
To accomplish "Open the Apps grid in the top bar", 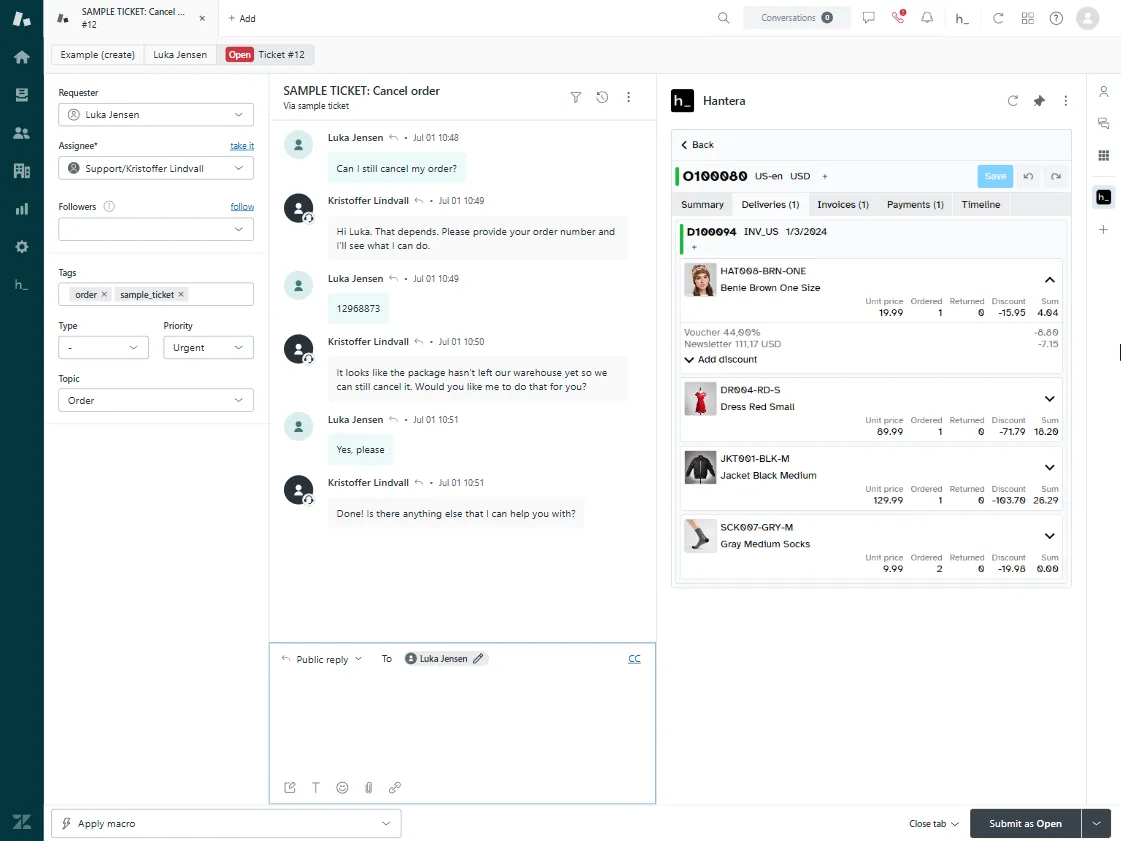I will [x=1027, y=18].
